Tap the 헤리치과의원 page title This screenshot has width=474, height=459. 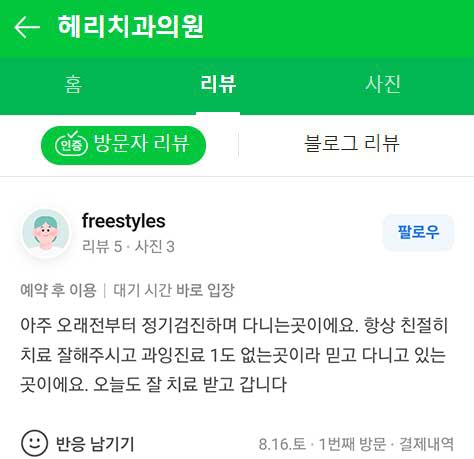click(x=131, y=27)
